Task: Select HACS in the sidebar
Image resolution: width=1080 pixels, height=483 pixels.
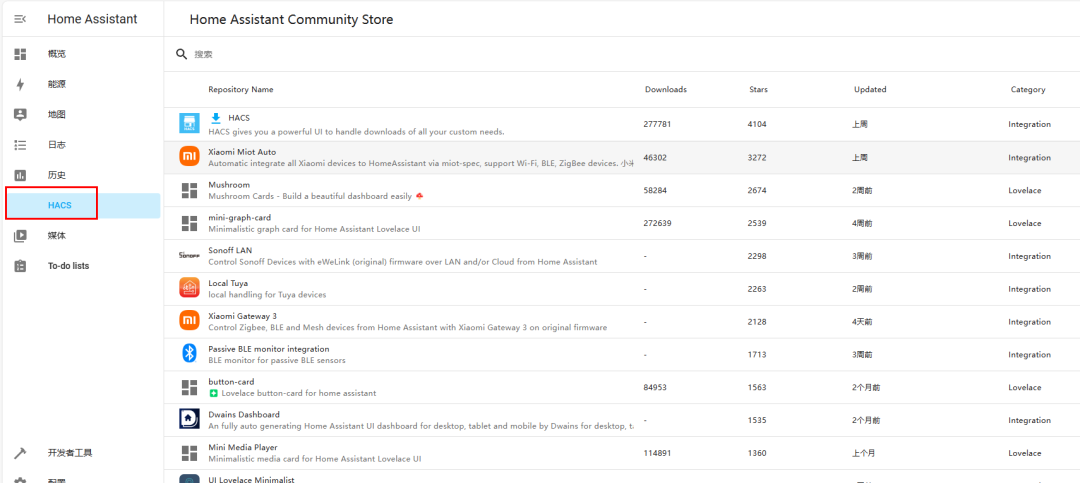Action: [x=82, y=205]
